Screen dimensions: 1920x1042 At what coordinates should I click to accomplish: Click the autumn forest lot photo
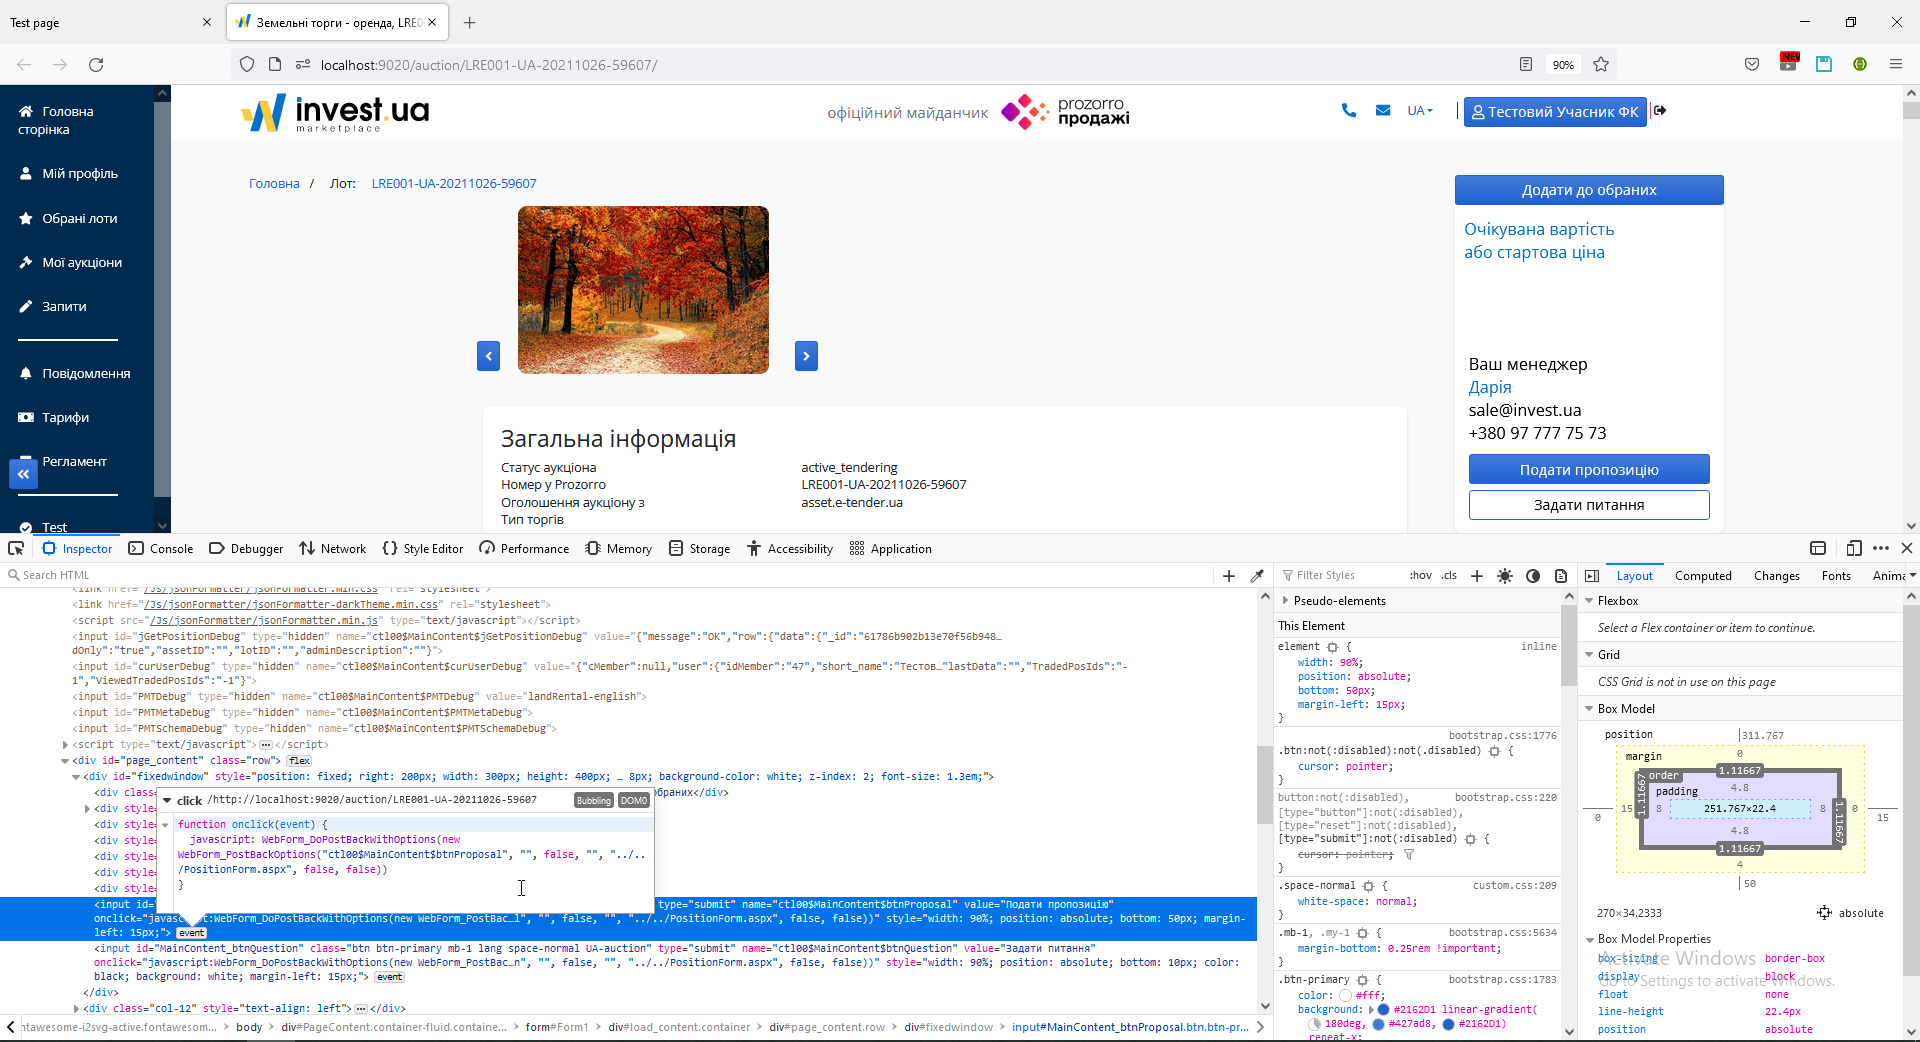tap(643, 290)
